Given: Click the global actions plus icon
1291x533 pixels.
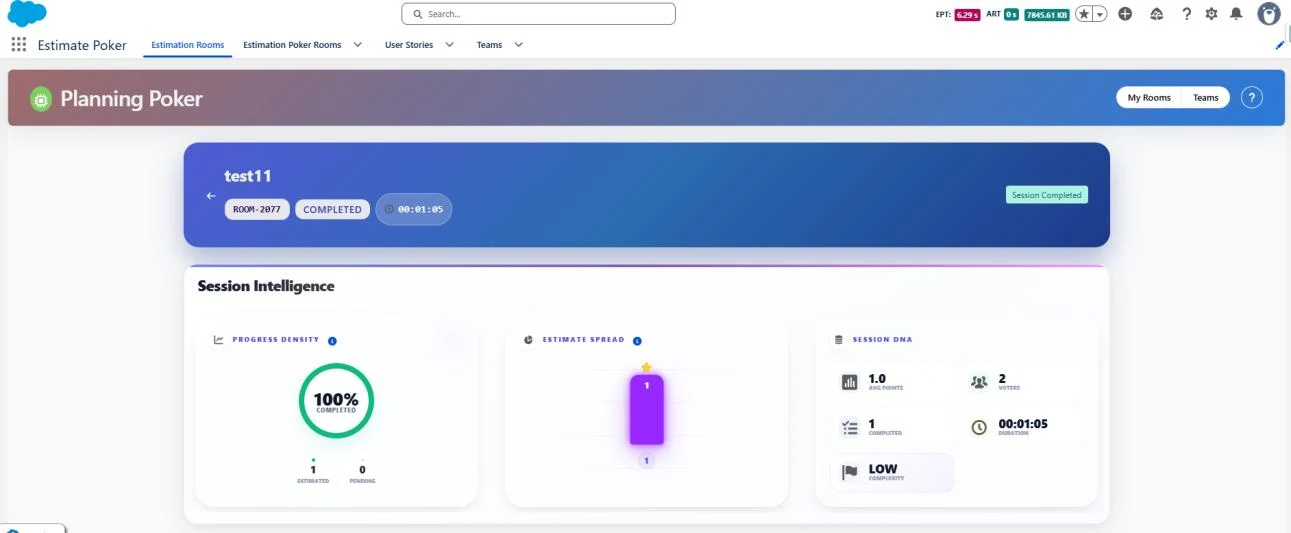Looking at the screenshot, I should (x=1125, y=14).
